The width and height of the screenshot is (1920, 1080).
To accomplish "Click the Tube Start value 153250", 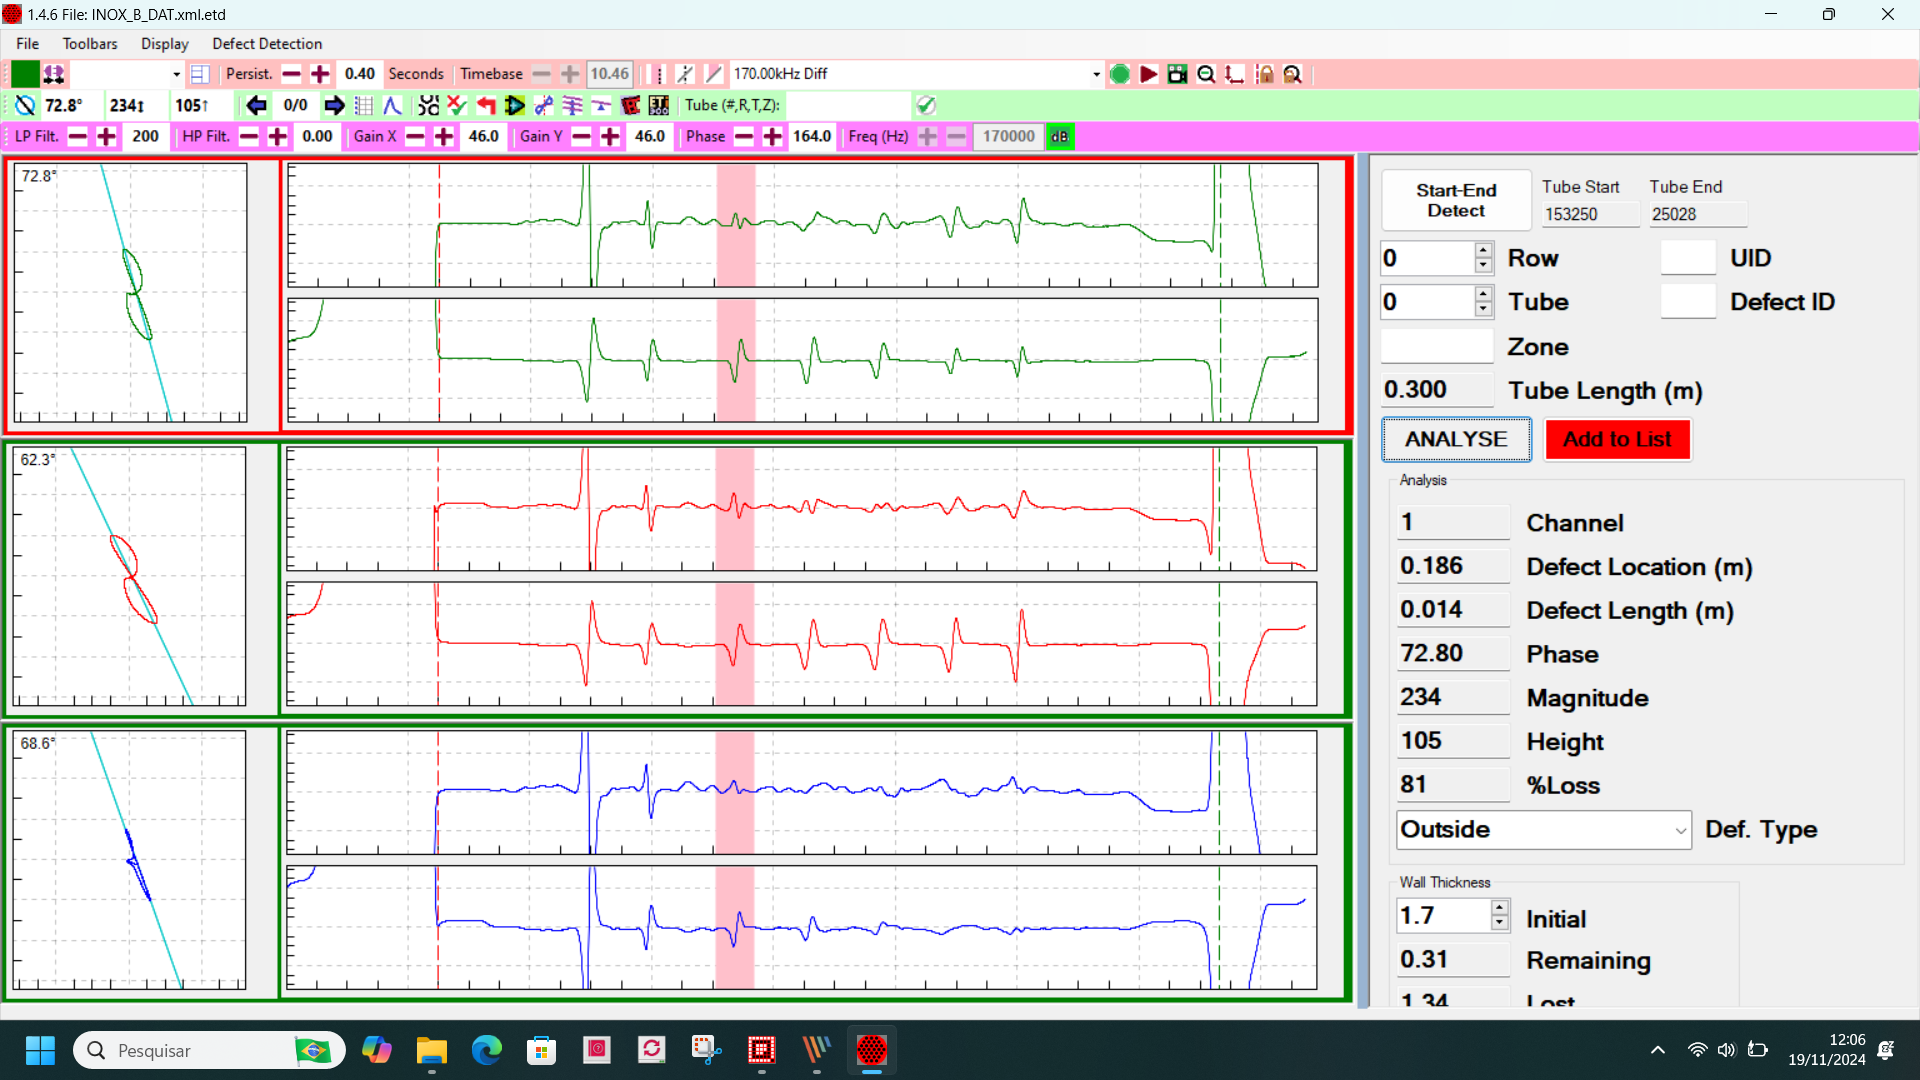I will click(1589, 214).
